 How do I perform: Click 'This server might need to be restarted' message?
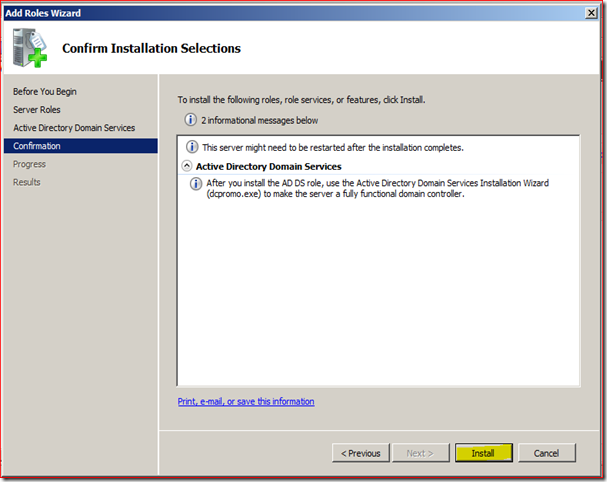[x=333, y=148]
